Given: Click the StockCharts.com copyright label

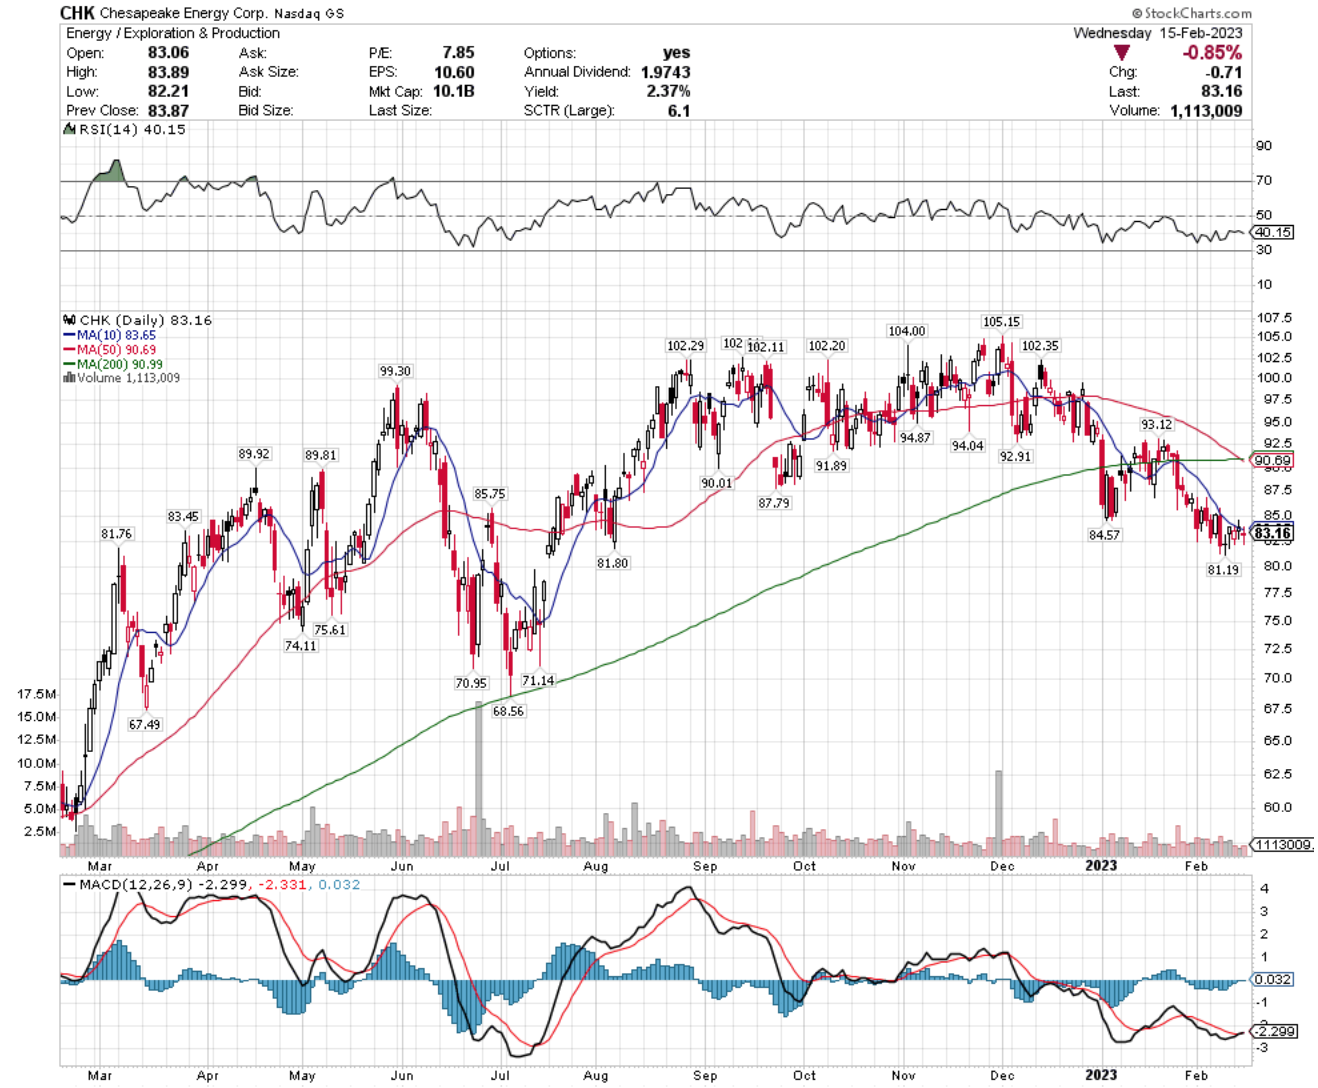Looking at the screenshot, I should click(x=1192, y=13).
